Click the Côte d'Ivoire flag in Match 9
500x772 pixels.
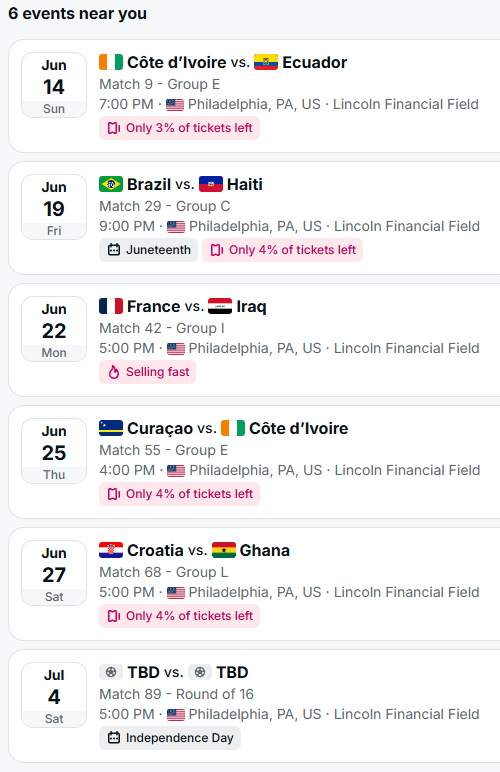click(111, 62)
